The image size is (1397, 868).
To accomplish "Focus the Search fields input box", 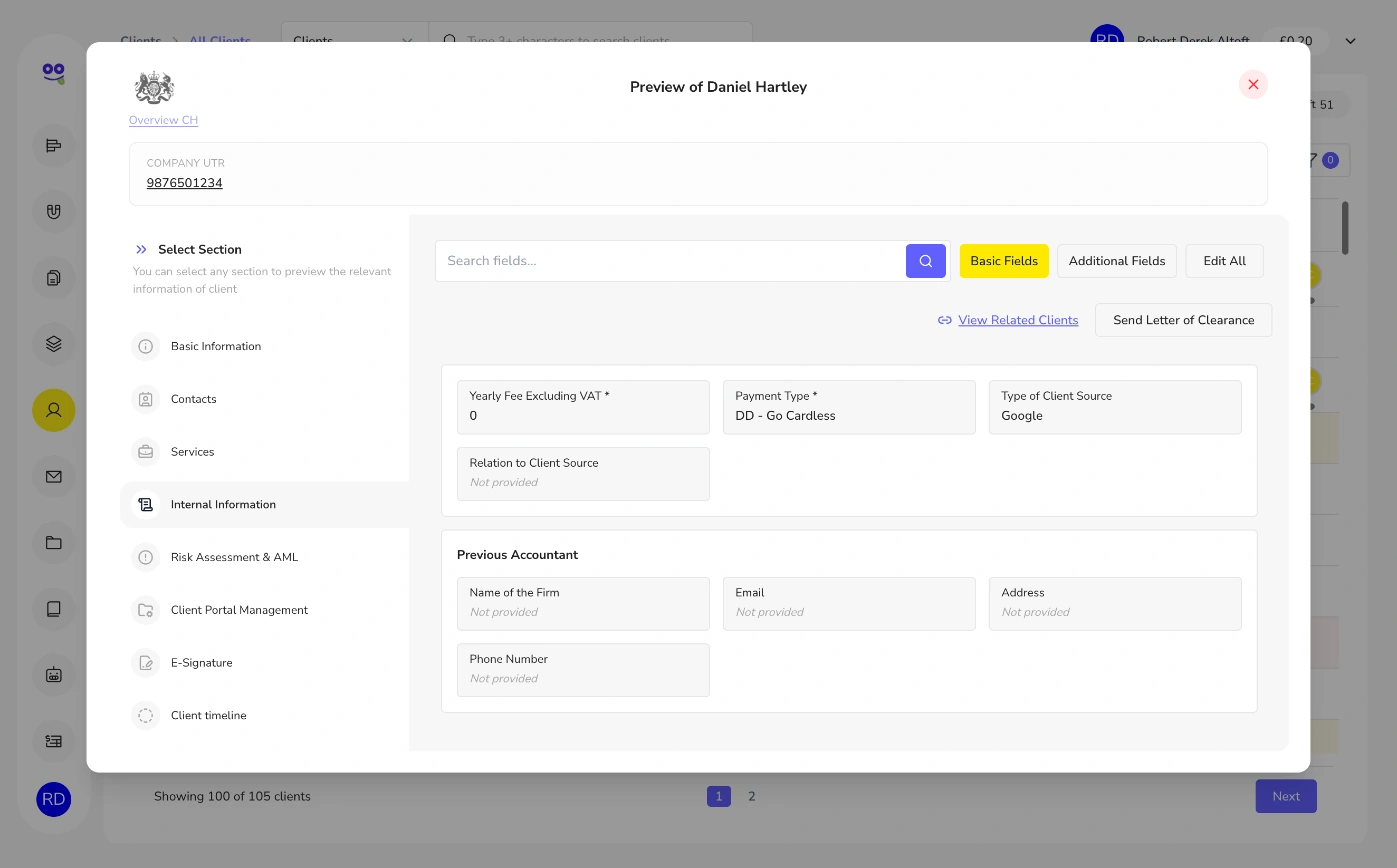I will click(x=671, y=261).
